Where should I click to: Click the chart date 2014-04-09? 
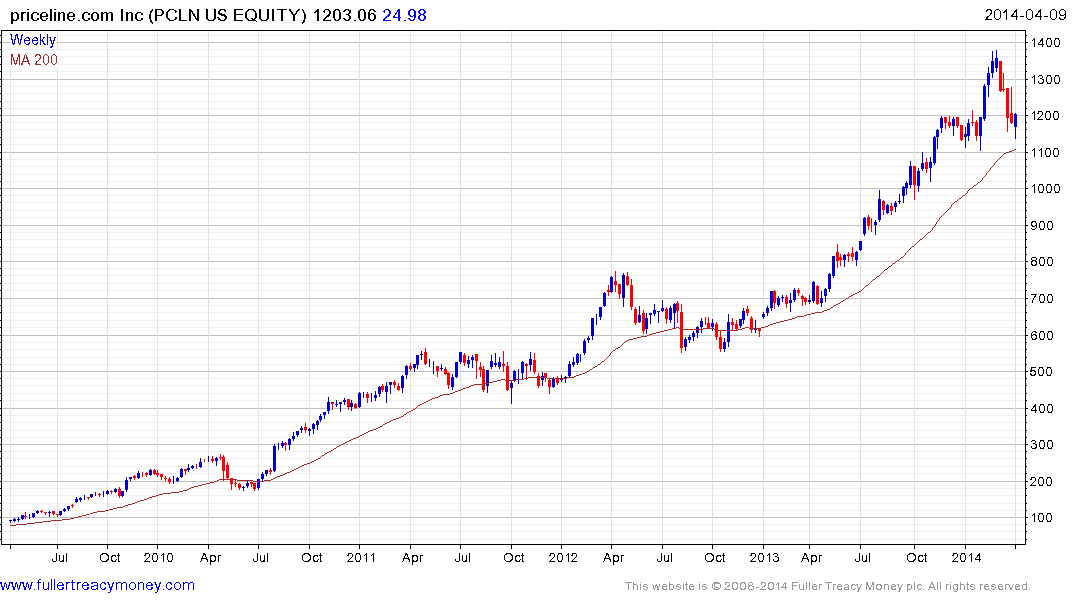click(1026, 15)
